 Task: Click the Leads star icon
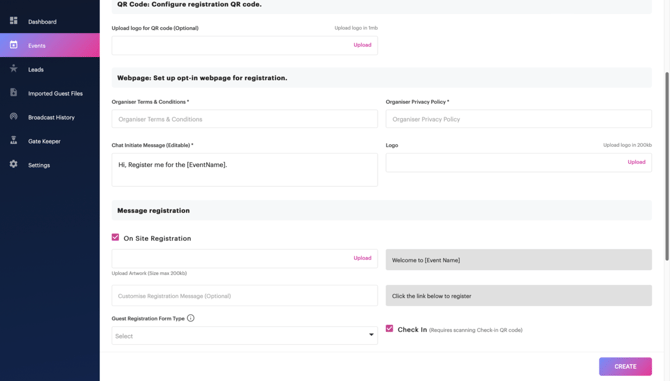[14, 68]
